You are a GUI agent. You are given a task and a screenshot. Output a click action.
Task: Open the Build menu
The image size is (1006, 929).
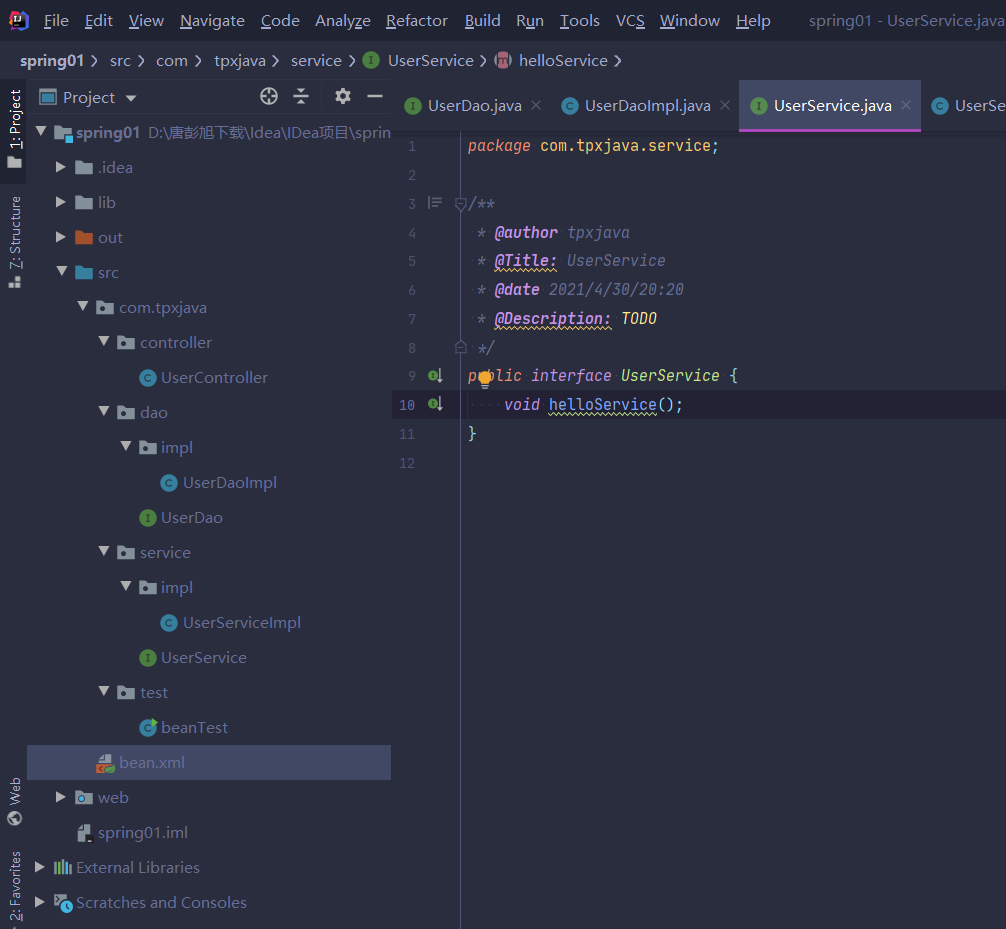[x=482, y=21]
